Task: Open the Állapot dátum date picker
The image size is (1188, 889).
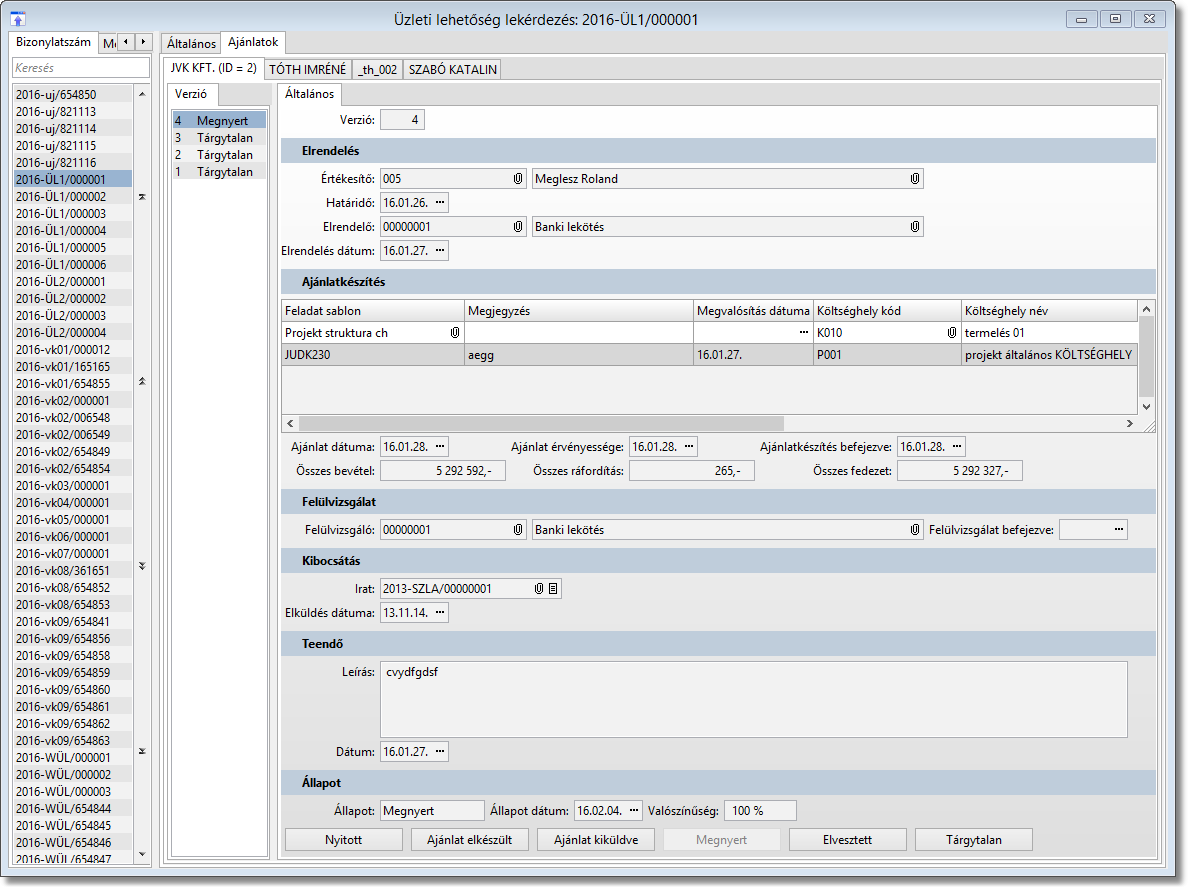Action: (x=633, y=811)
